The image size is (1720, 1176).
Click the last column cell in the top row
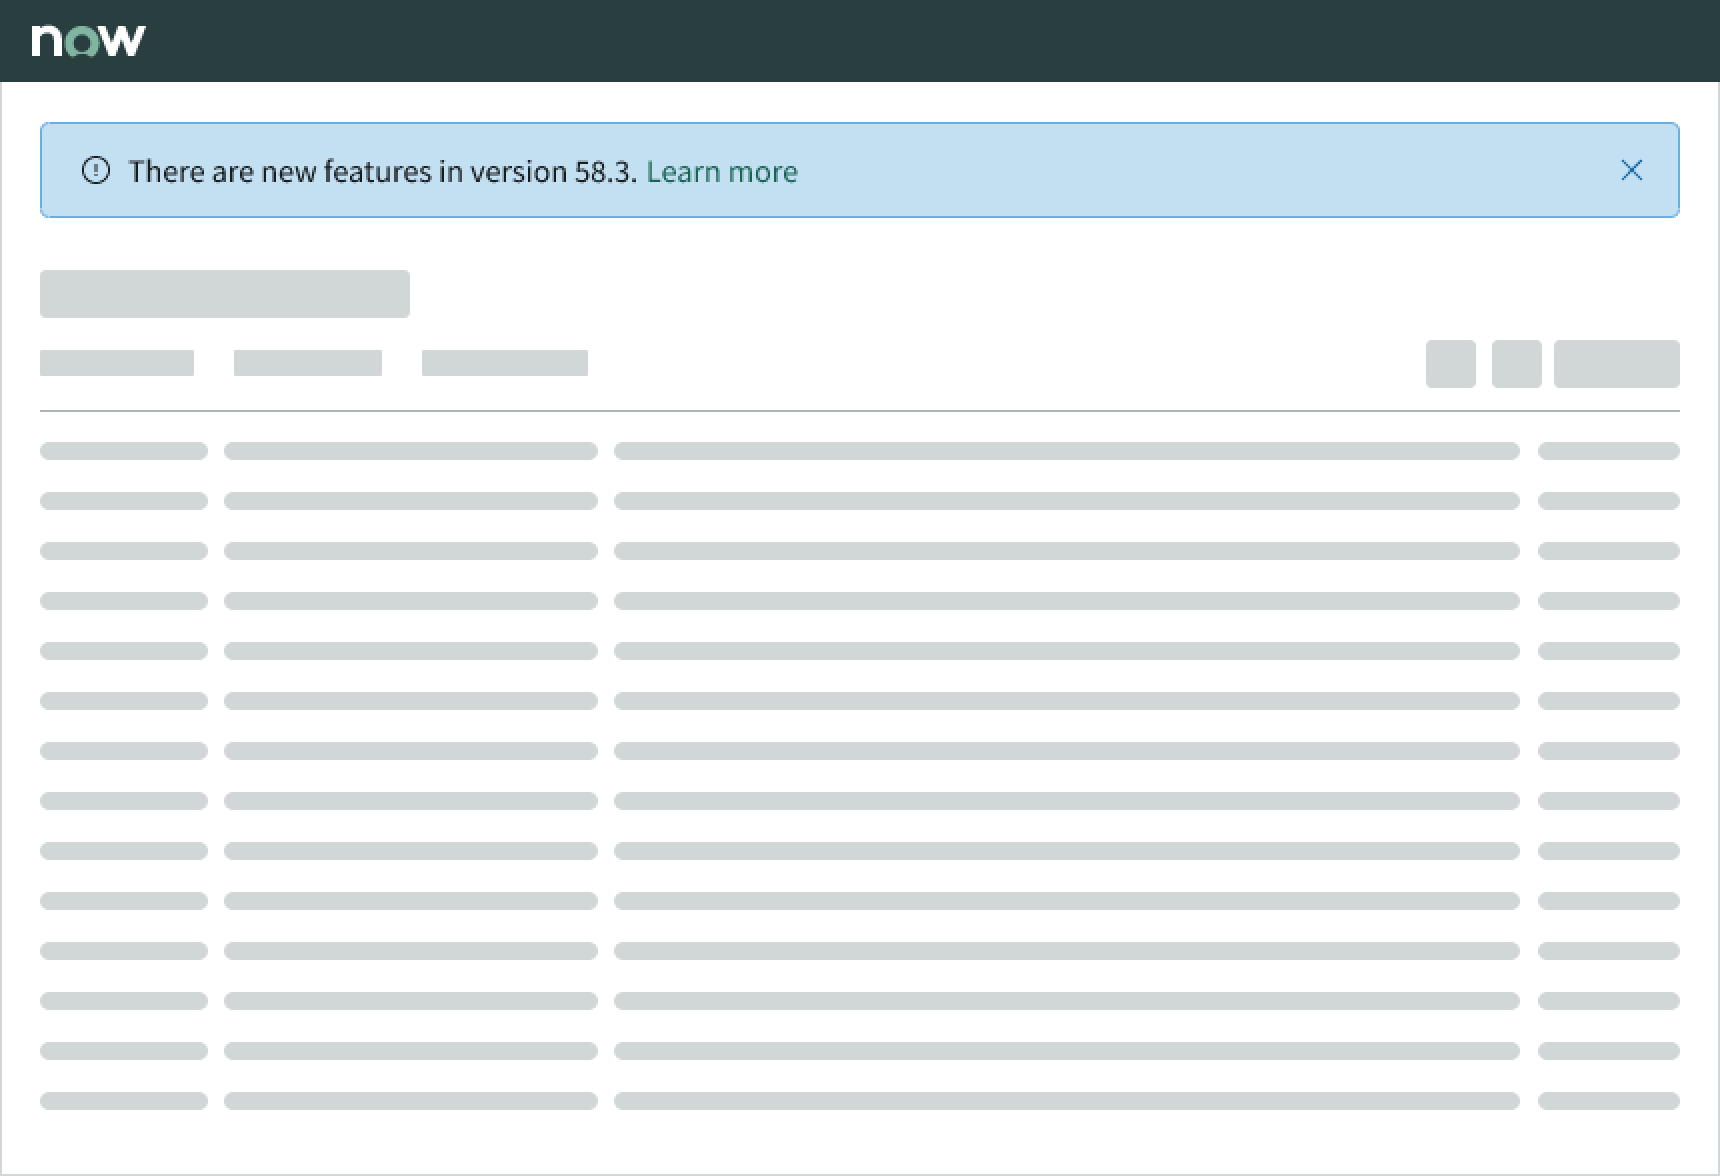point(1608,451)
